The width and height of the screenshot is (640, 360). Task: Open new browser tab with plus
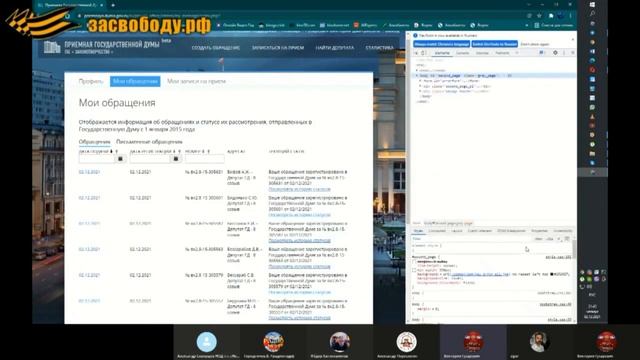[113, 5]
